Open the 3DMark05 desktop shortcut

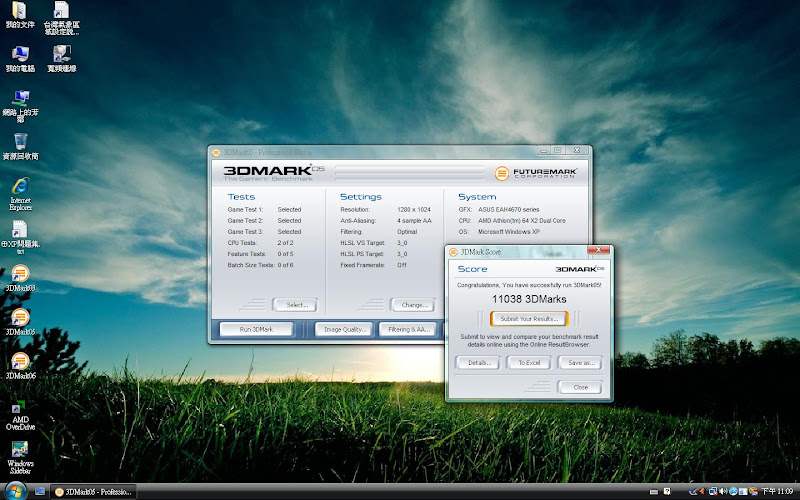pyautogui.click(x=20, y=322)
